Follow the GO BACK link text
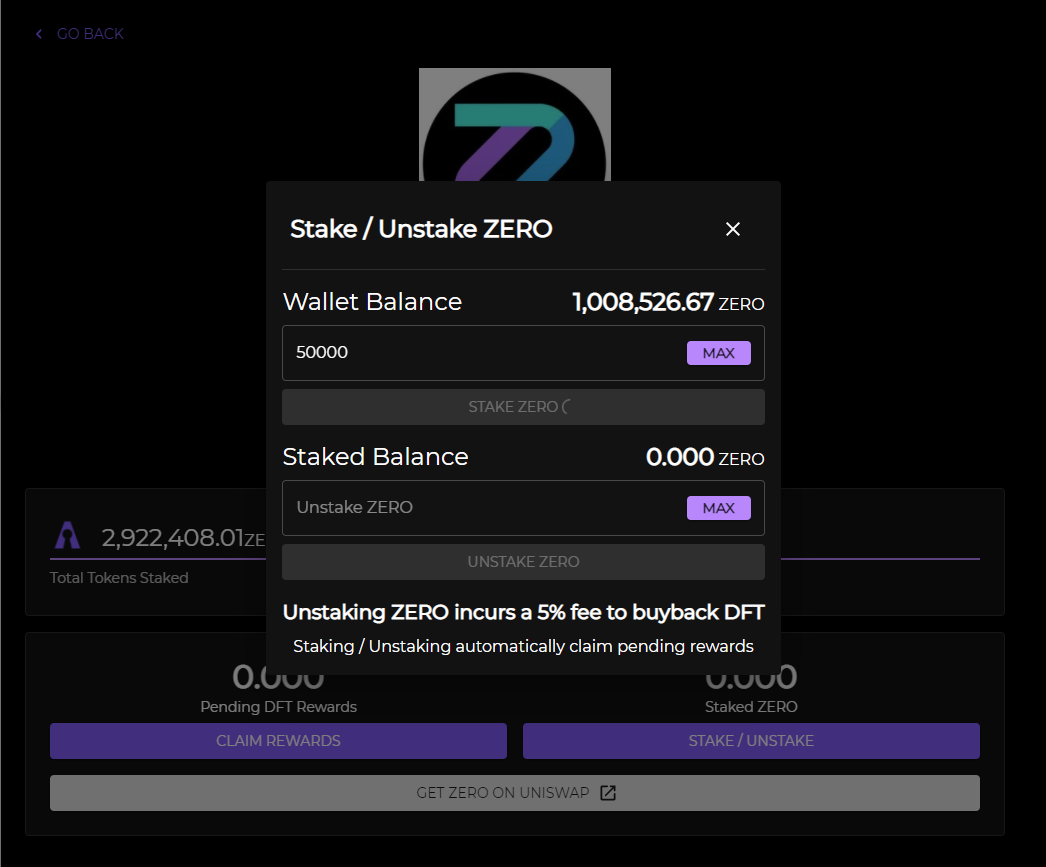The width and height of the screenshot is (1046, 867). tap(90, 34)
